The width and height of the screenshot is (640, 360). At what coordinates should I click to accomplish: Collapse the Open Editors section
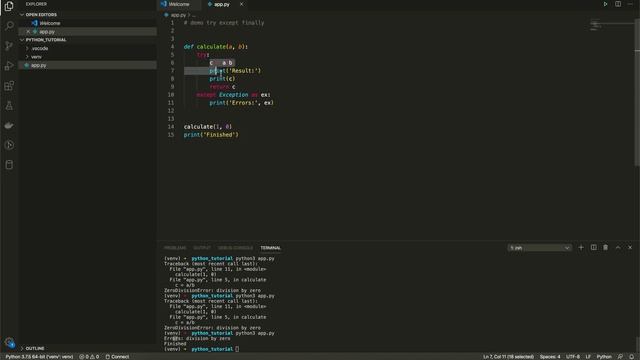click(x=22, y=15)
